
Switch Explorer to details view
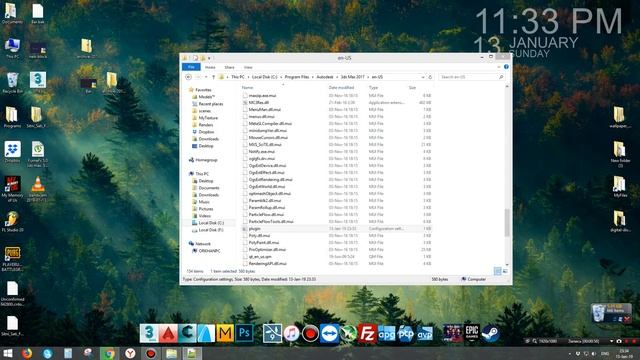tap(498, 271)
